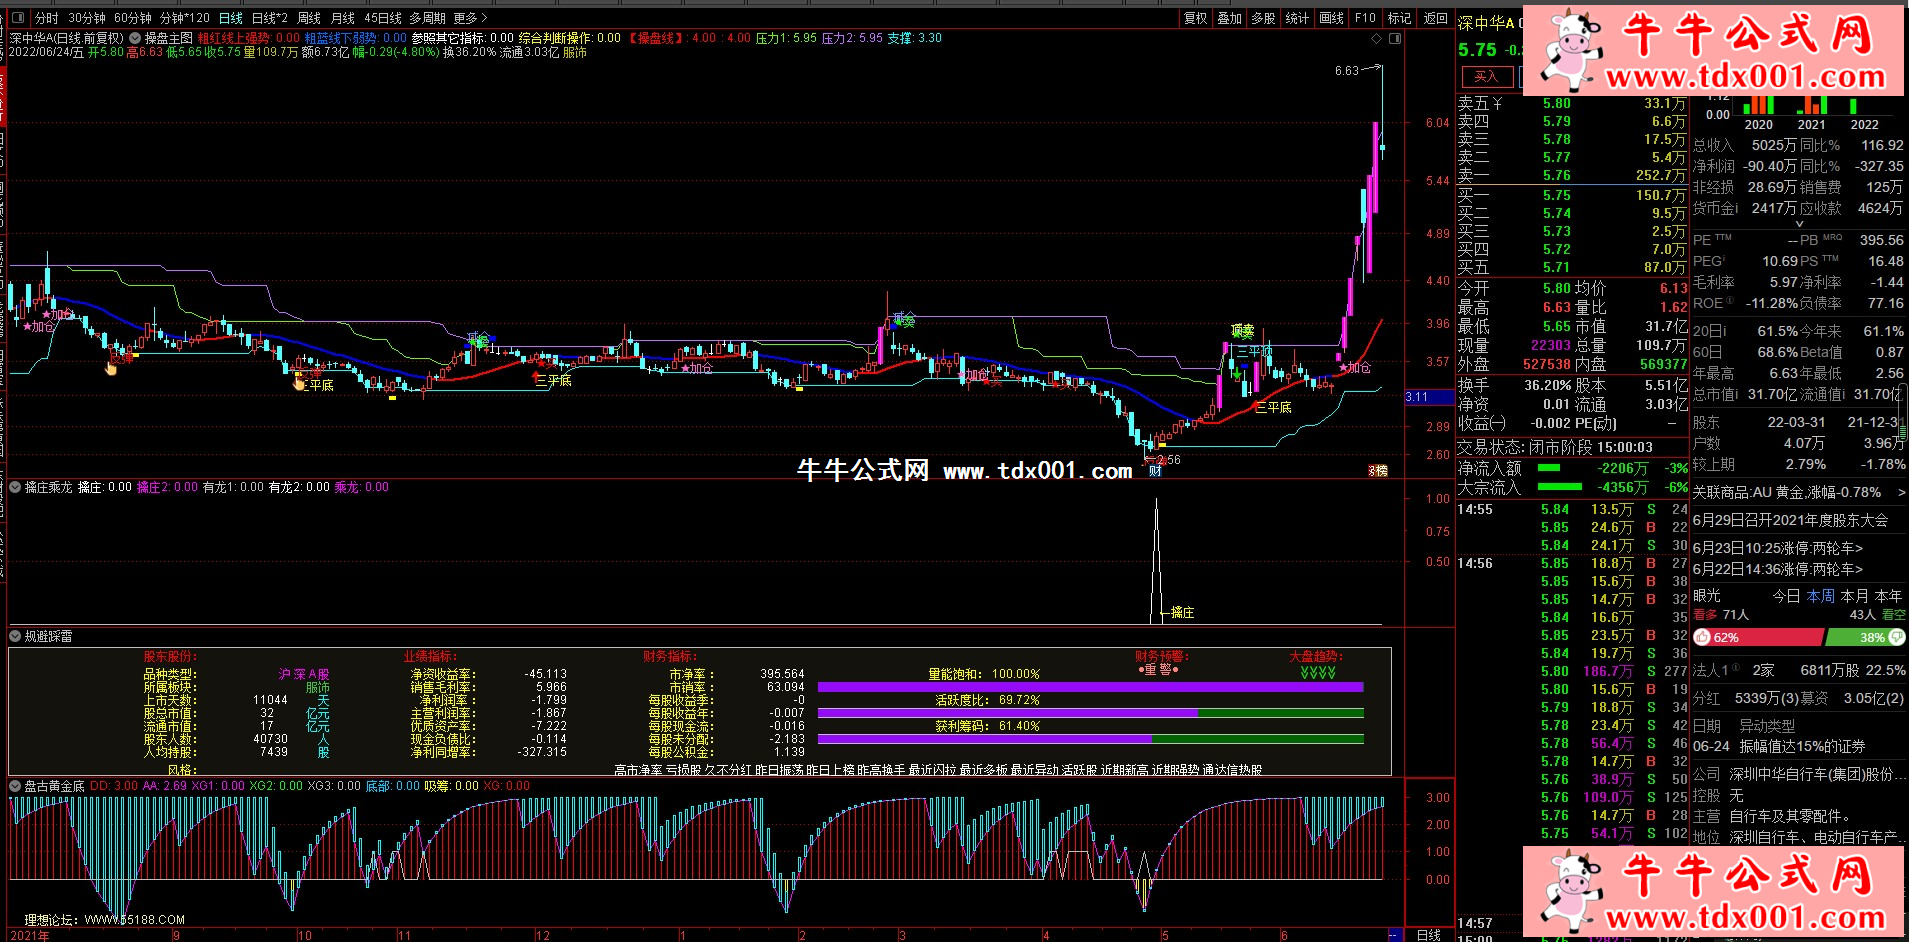Select 本年 in the 眼光 sentiment panel

[1888, 595]
